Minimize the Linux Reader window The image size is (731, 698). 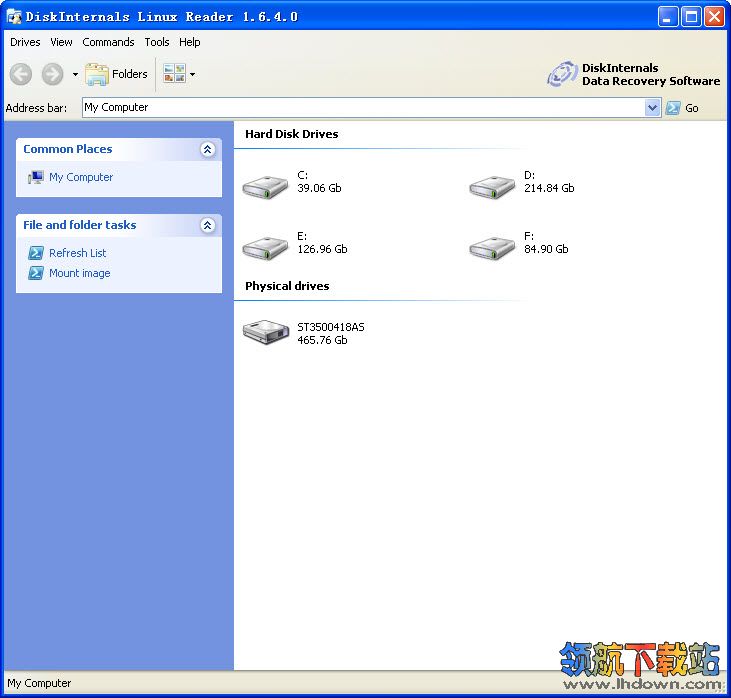coord(668,17)
